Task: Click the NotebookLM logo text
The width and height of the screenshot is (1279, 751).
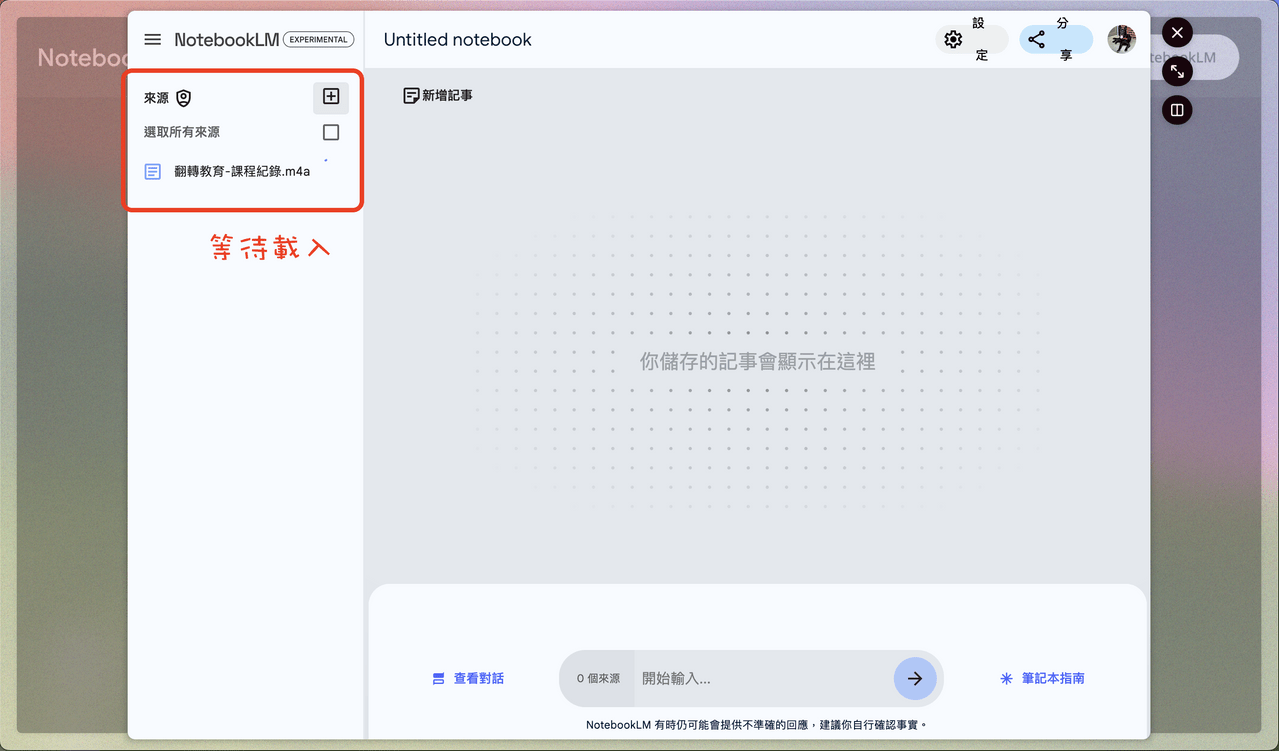Action: pyautogui.click(x=227, y=40)
